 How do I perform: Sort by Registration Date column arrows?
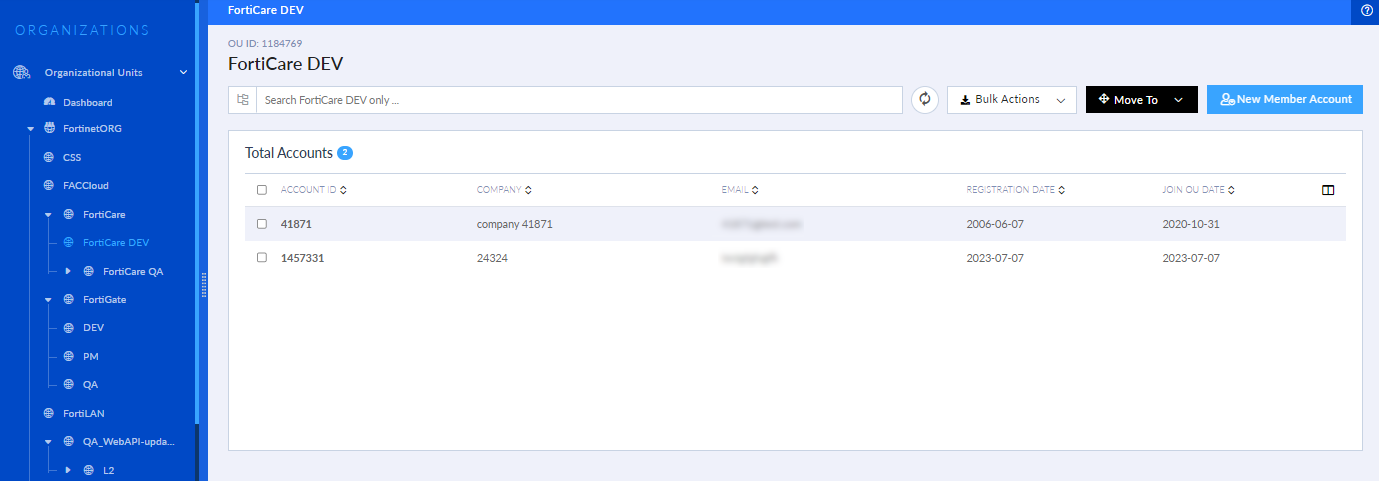tap(1061, 190)
